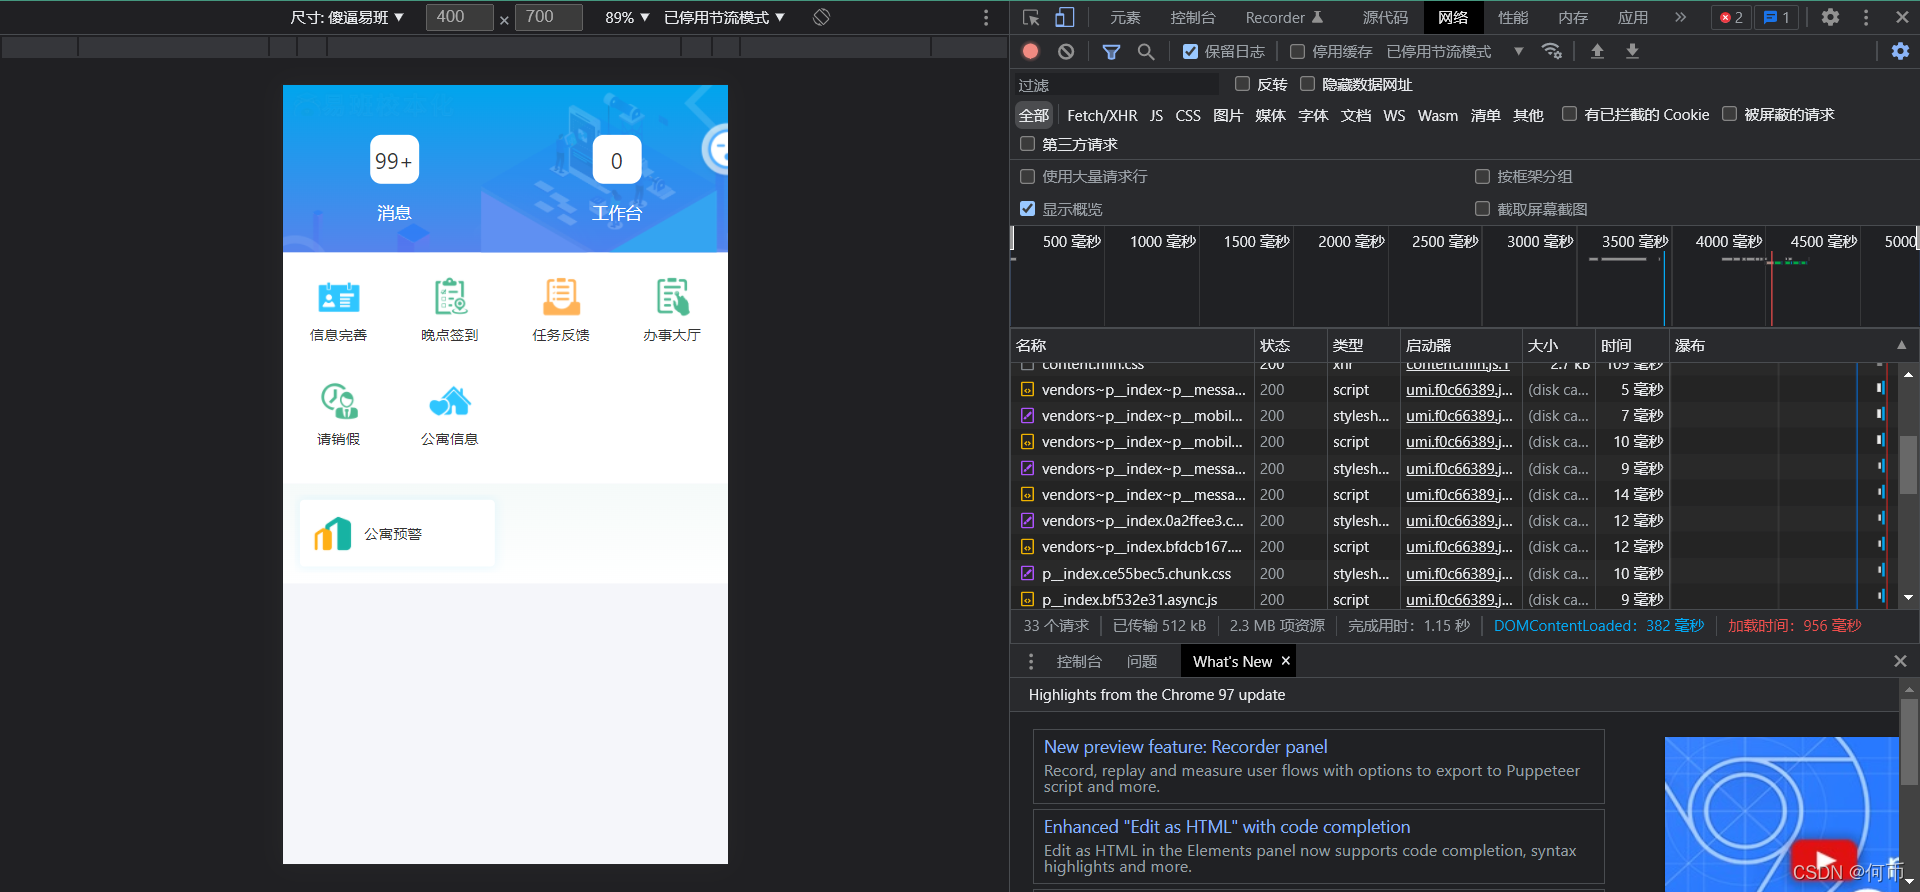Click the network 过滤 filter input
Image resolution: width=1920 pixels, height=892 pixels.
coord(1117,85)
